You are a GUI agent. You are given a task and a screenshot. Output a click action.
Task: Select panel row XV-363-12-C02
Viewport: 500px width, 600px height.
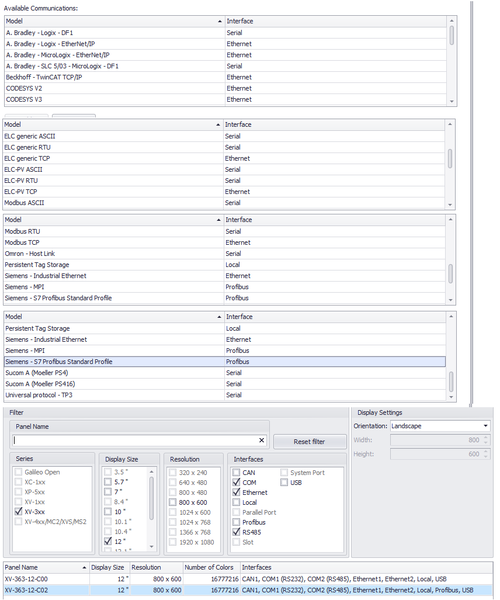[x=248, y=590]
